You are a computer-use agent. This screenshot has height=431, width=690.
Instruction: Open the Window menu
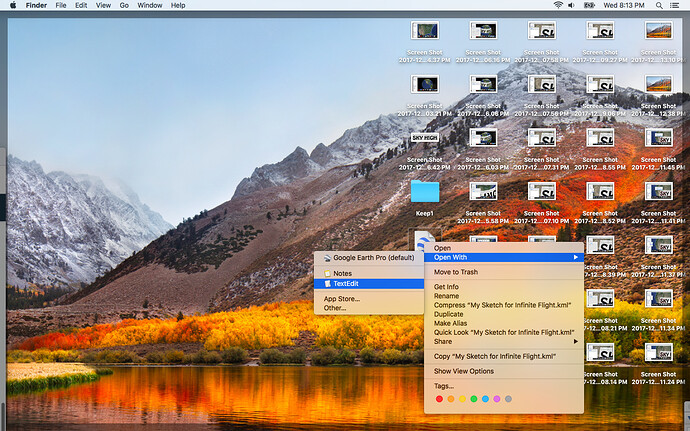(150, 5)
